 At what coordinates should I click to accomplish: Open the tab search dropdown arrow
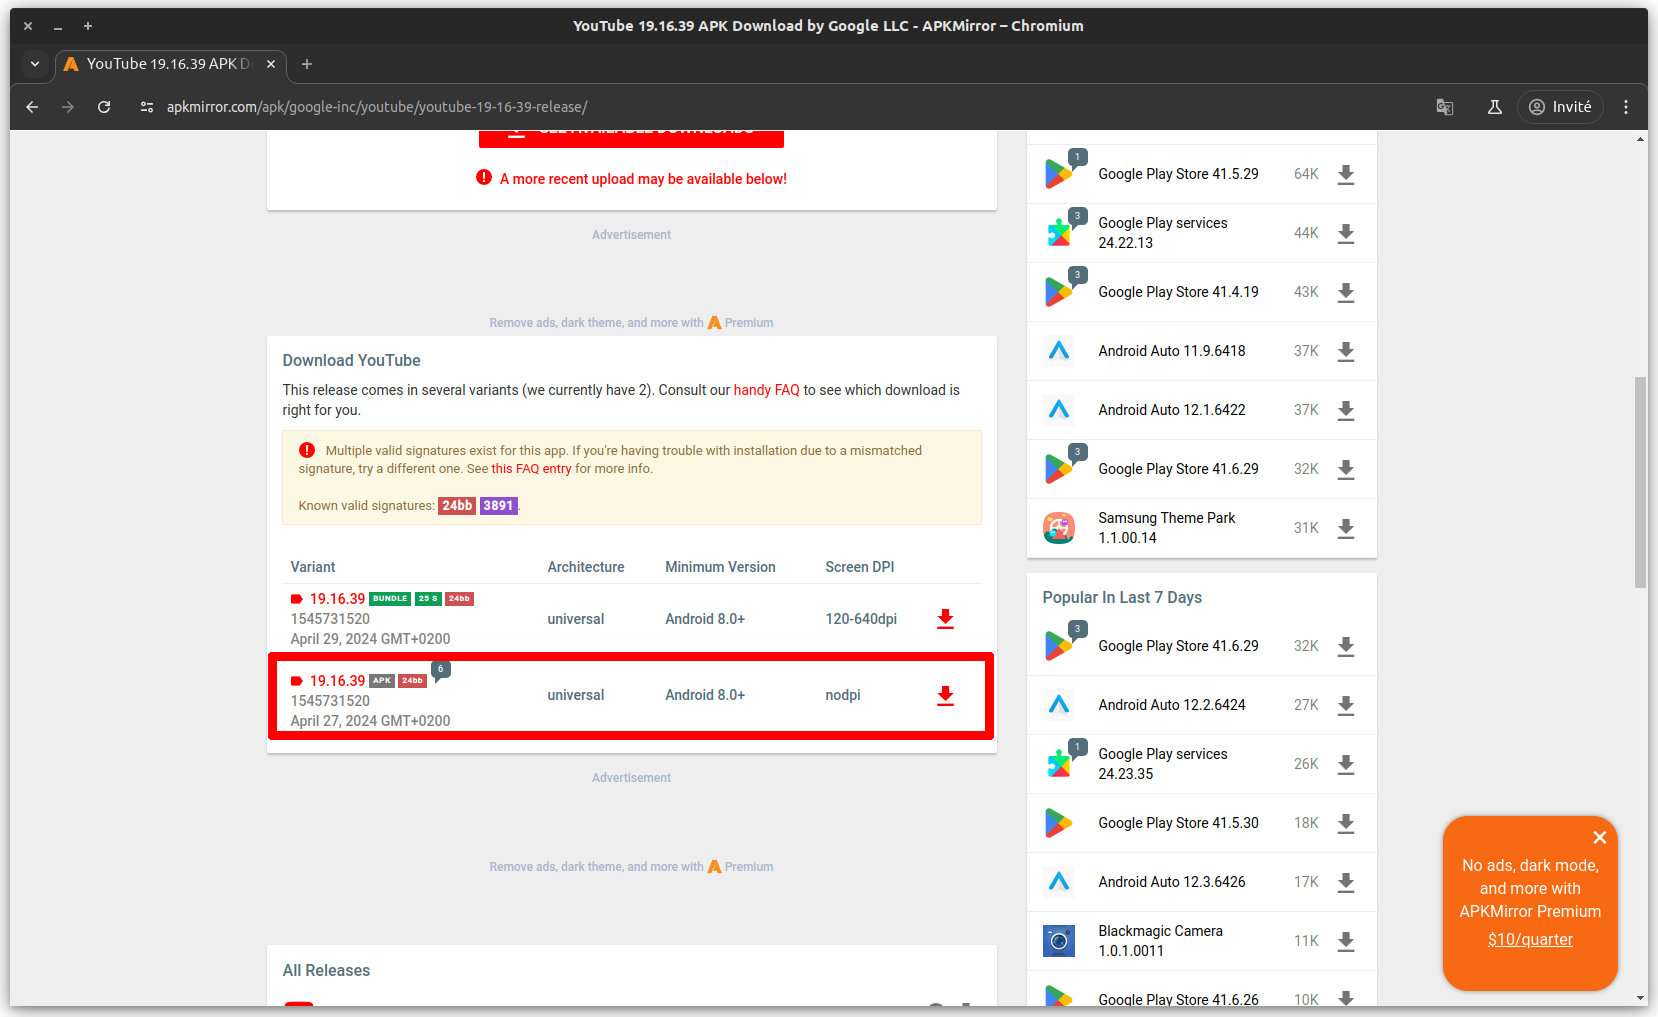click(x=35, y=64)
